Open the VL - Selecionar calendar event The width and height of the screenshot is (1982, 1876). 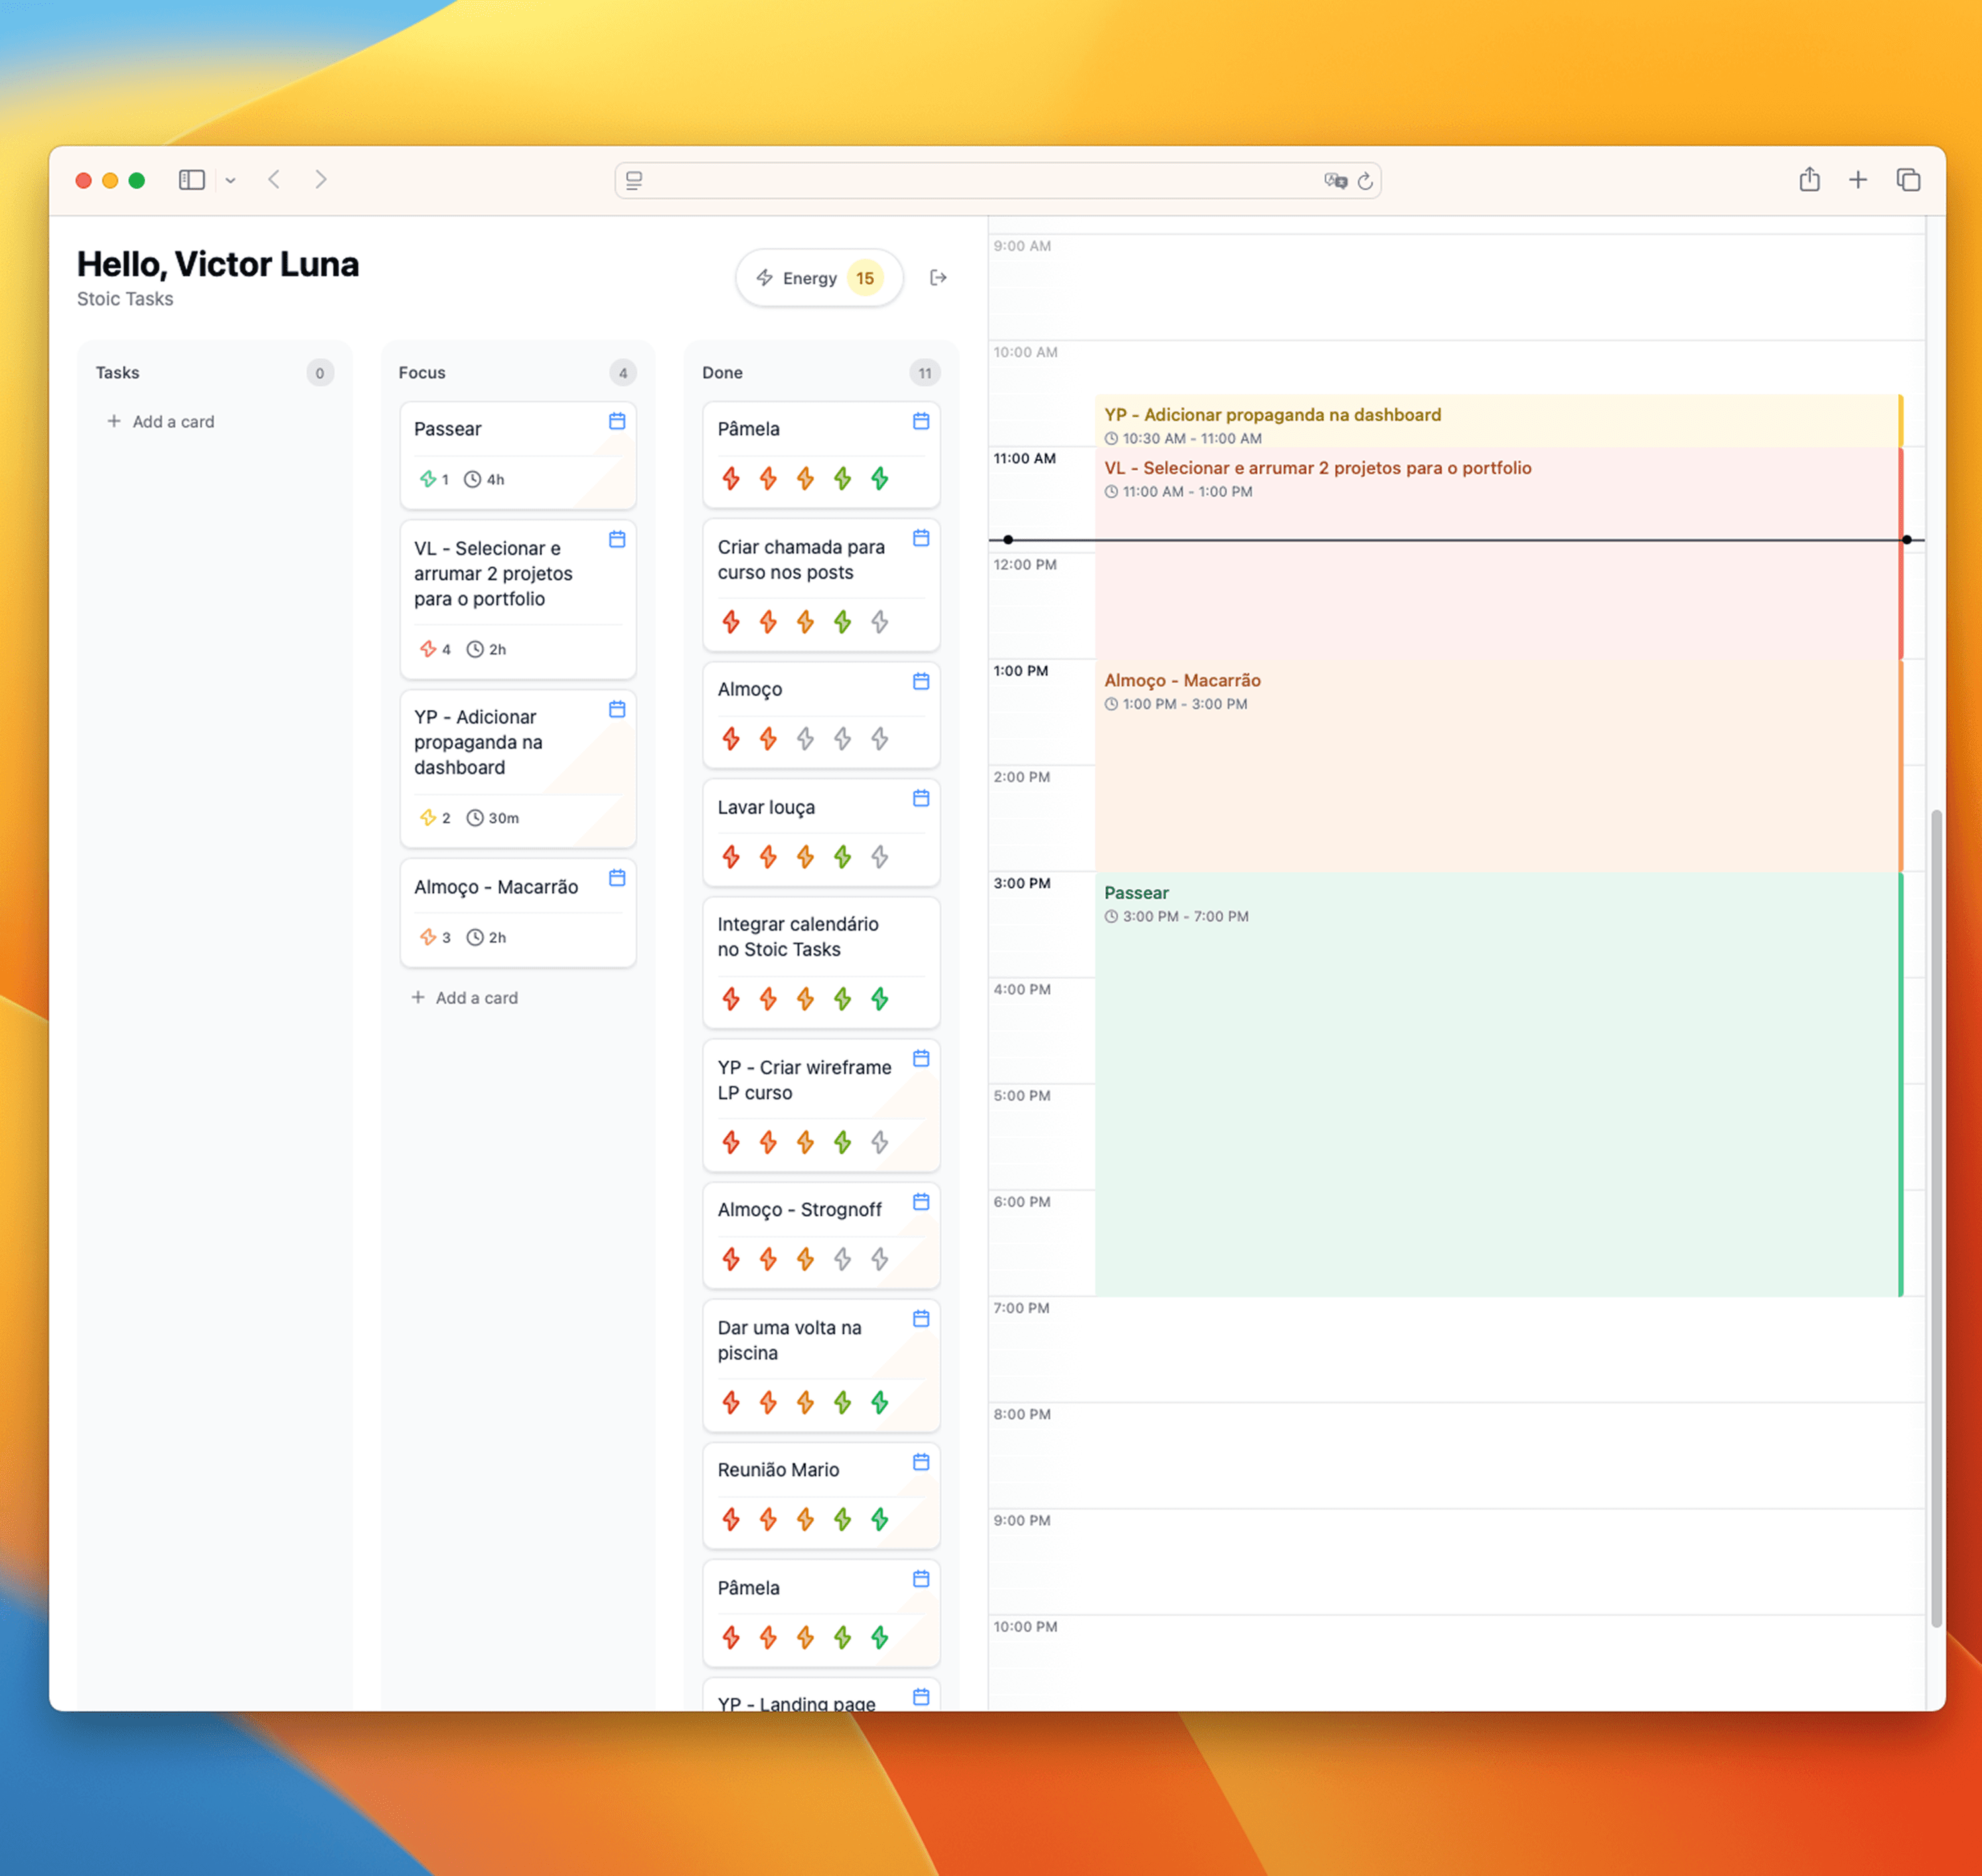point(1499,552)
